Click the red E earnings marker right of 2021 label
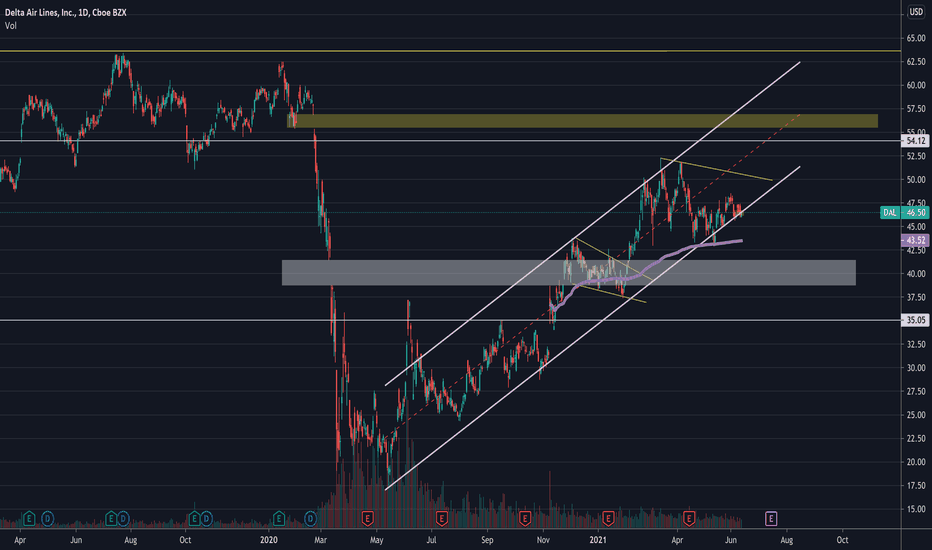The image size is (932, 550). tap(608, 518)
